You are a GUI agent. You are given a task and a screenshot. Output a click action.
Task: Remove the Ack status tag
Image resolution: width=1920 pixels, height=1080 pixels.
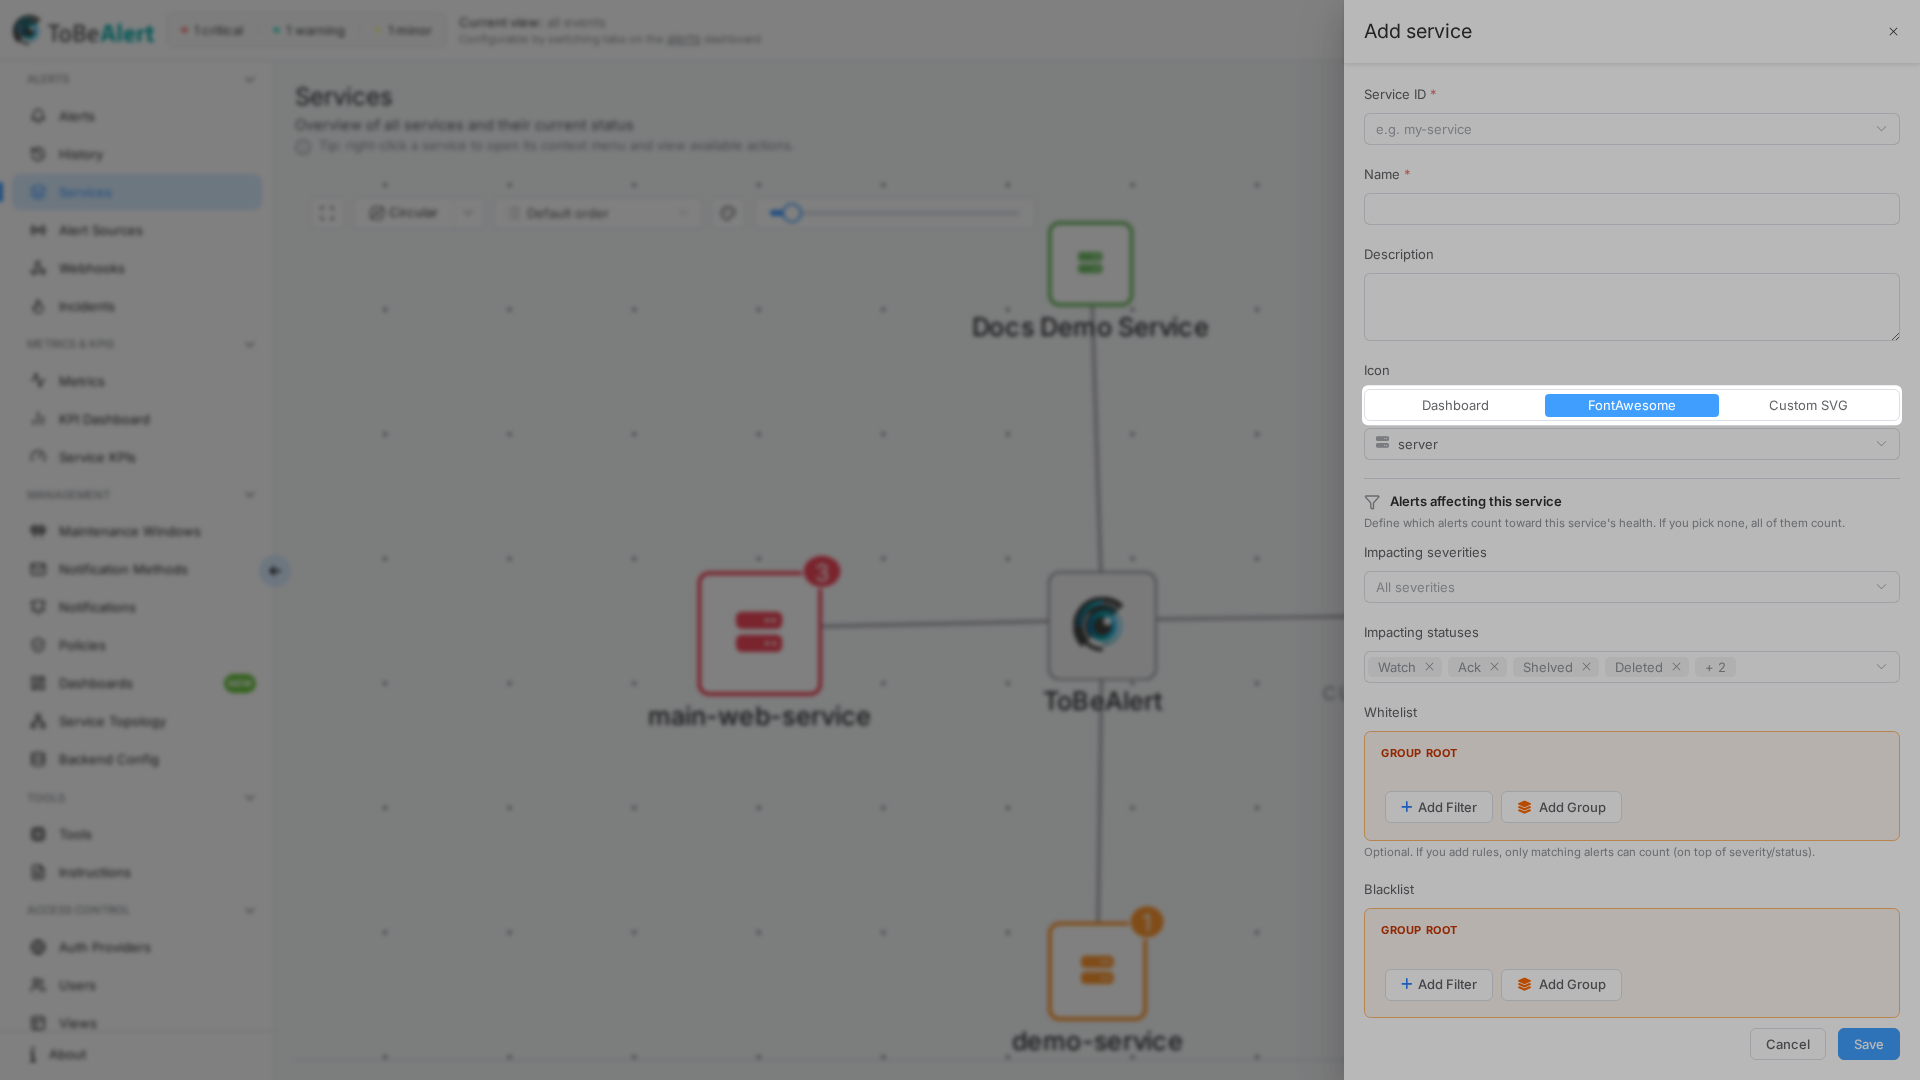pos(1494,667)
